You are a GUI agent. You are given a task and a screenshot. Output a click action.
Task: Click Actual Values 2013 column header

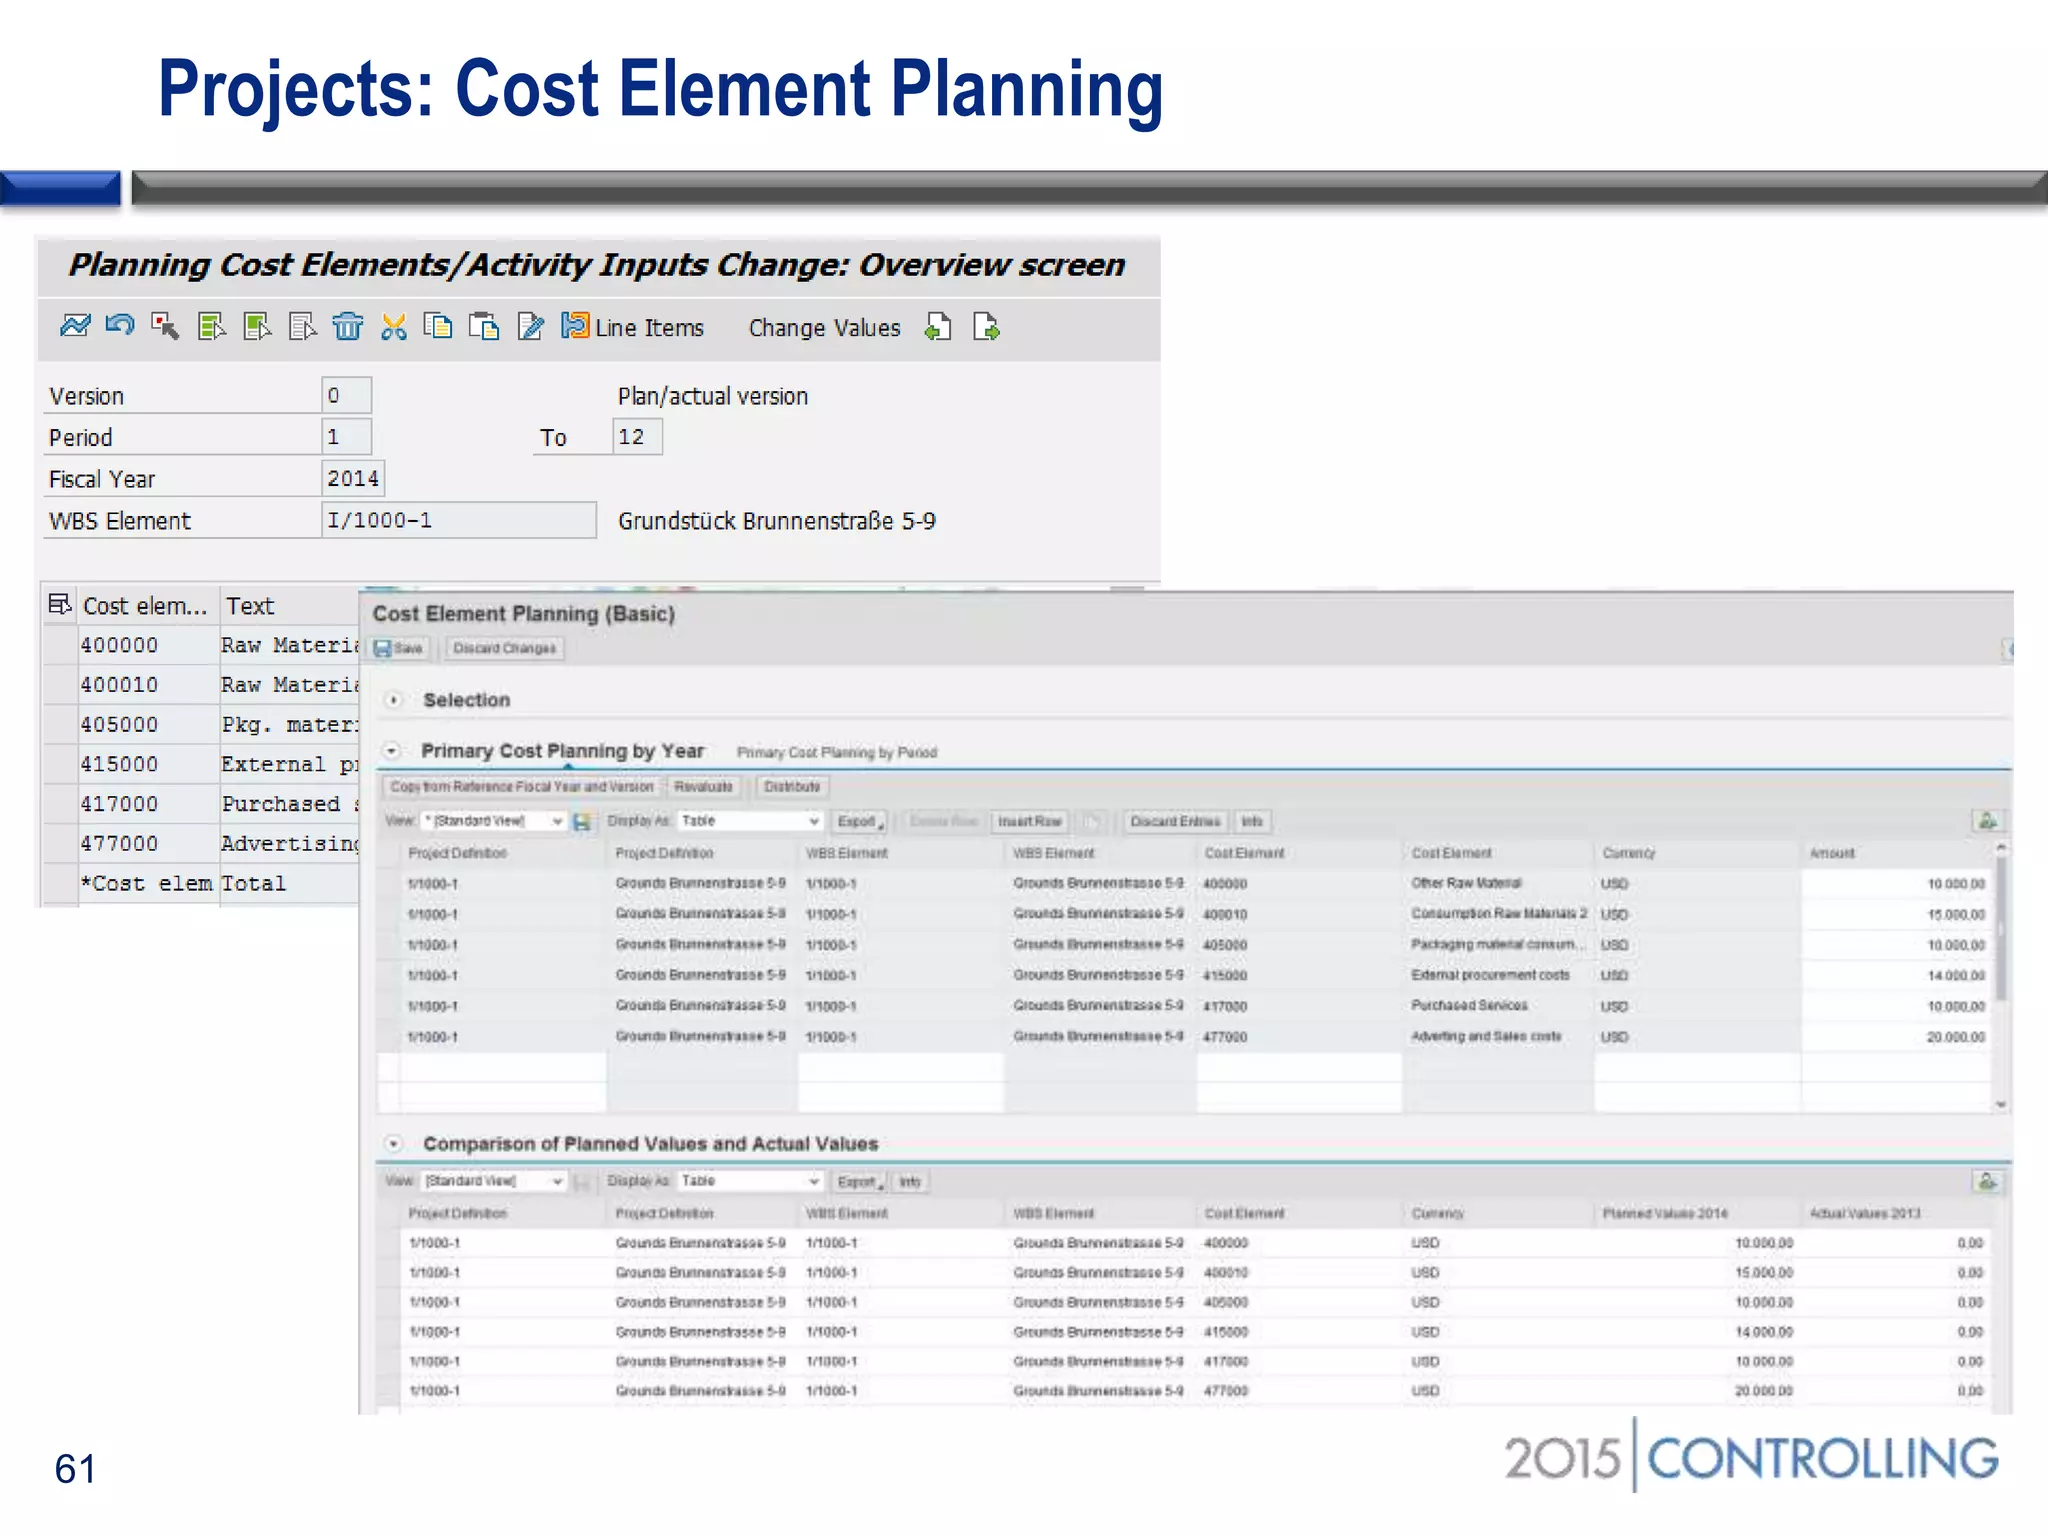pos(1865,1213)
